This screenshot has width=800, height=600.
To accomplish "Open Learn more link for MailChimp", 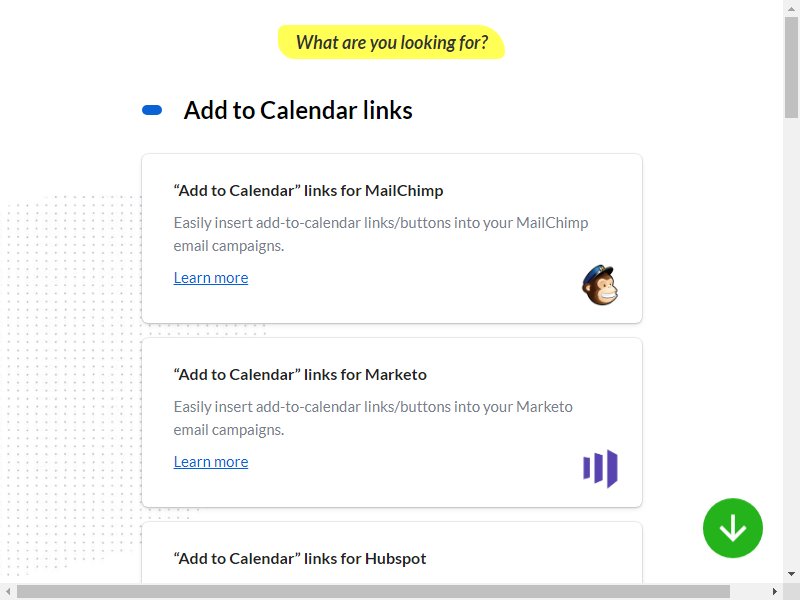I will (211, 278).
